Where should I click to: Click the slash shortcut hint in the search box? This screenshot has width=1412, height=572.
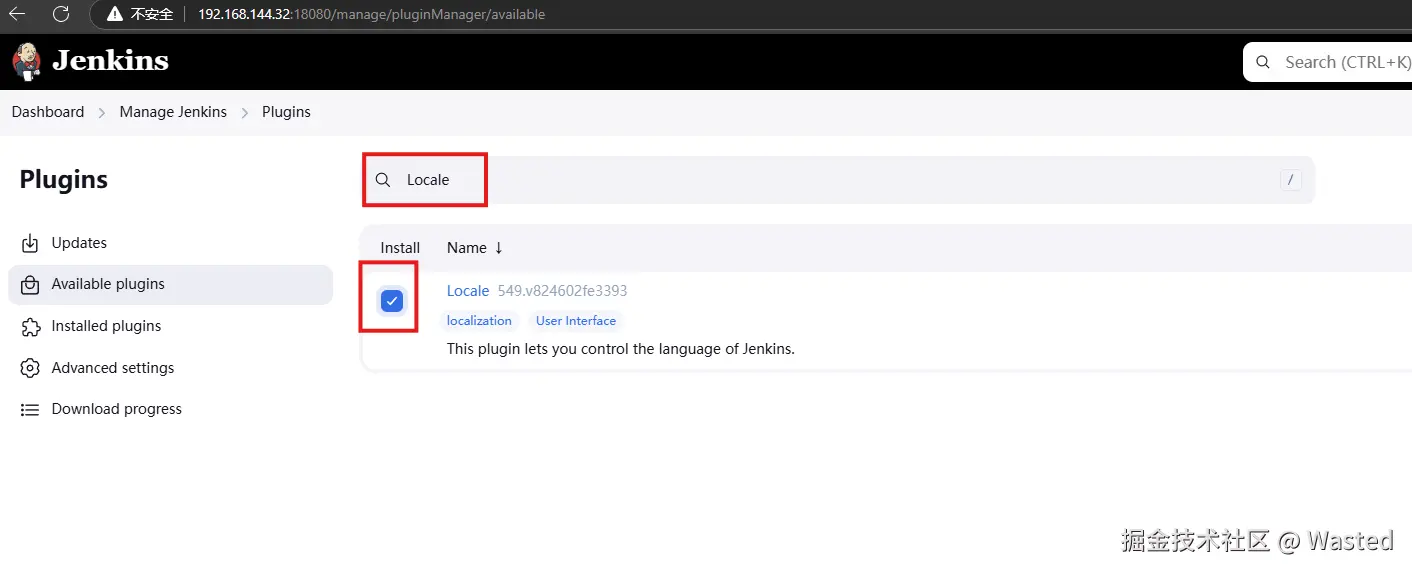point(1291,180)
